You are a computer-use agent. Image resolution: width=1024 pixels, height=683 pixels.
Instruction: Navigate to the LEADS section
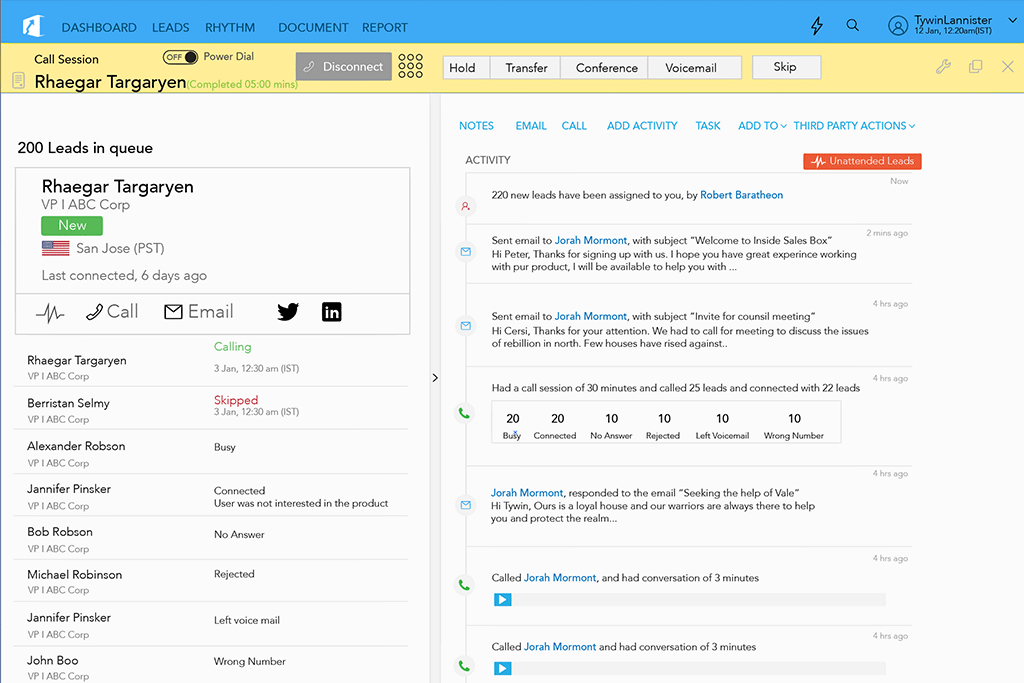(x=170, y=28)
